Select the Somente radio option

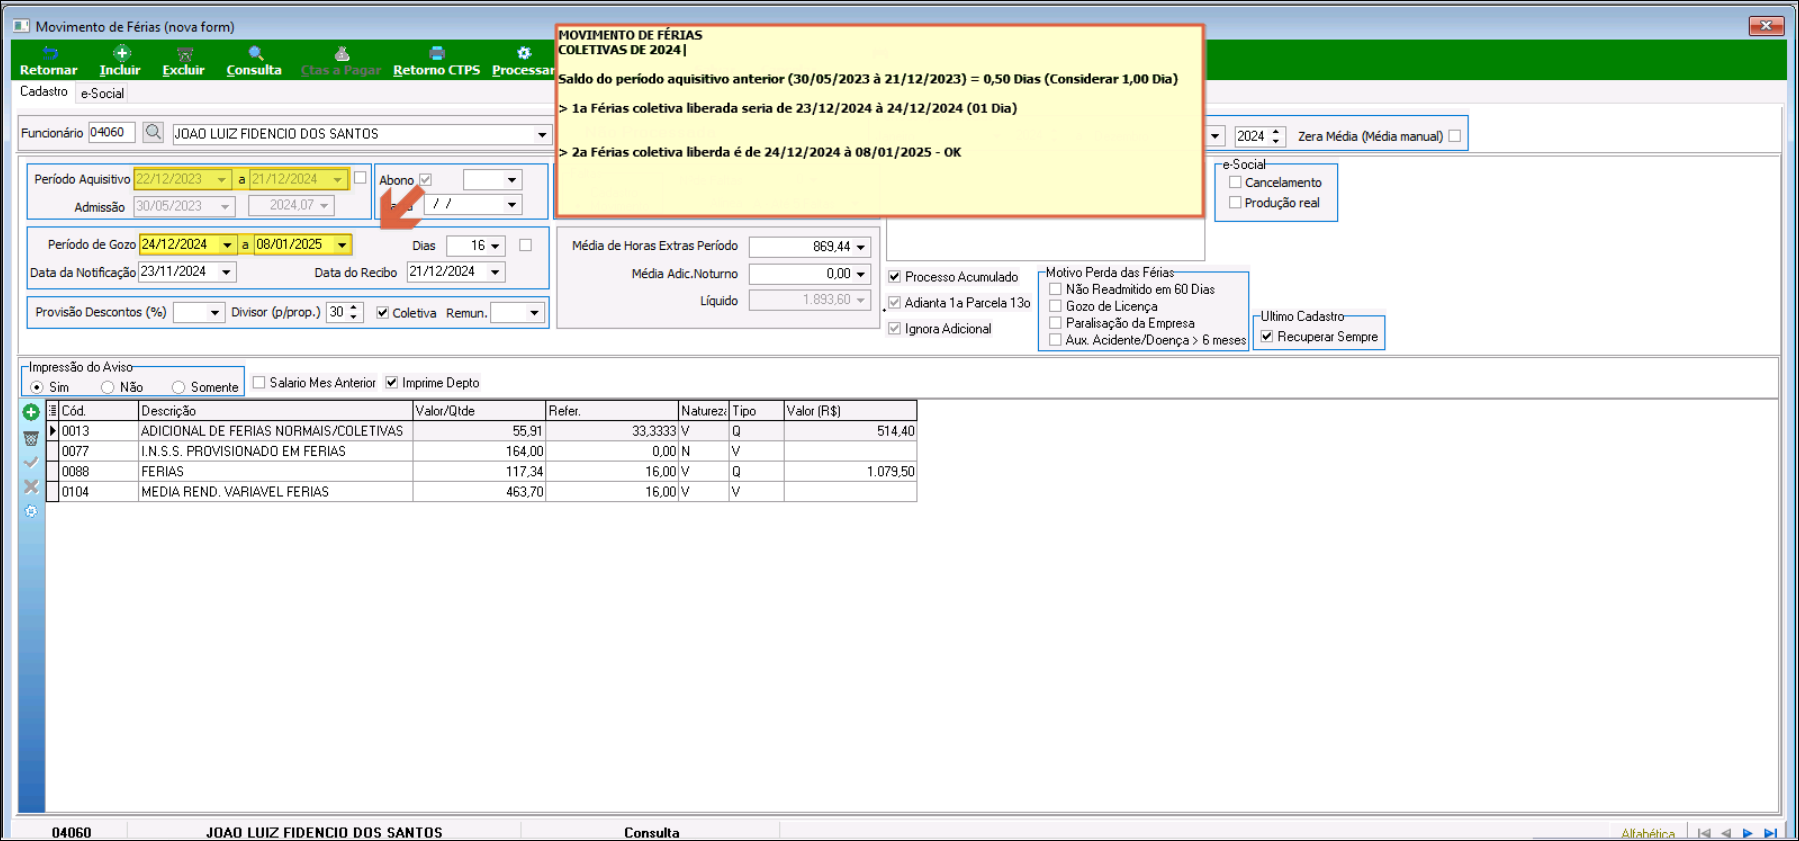tap(178, 387)
